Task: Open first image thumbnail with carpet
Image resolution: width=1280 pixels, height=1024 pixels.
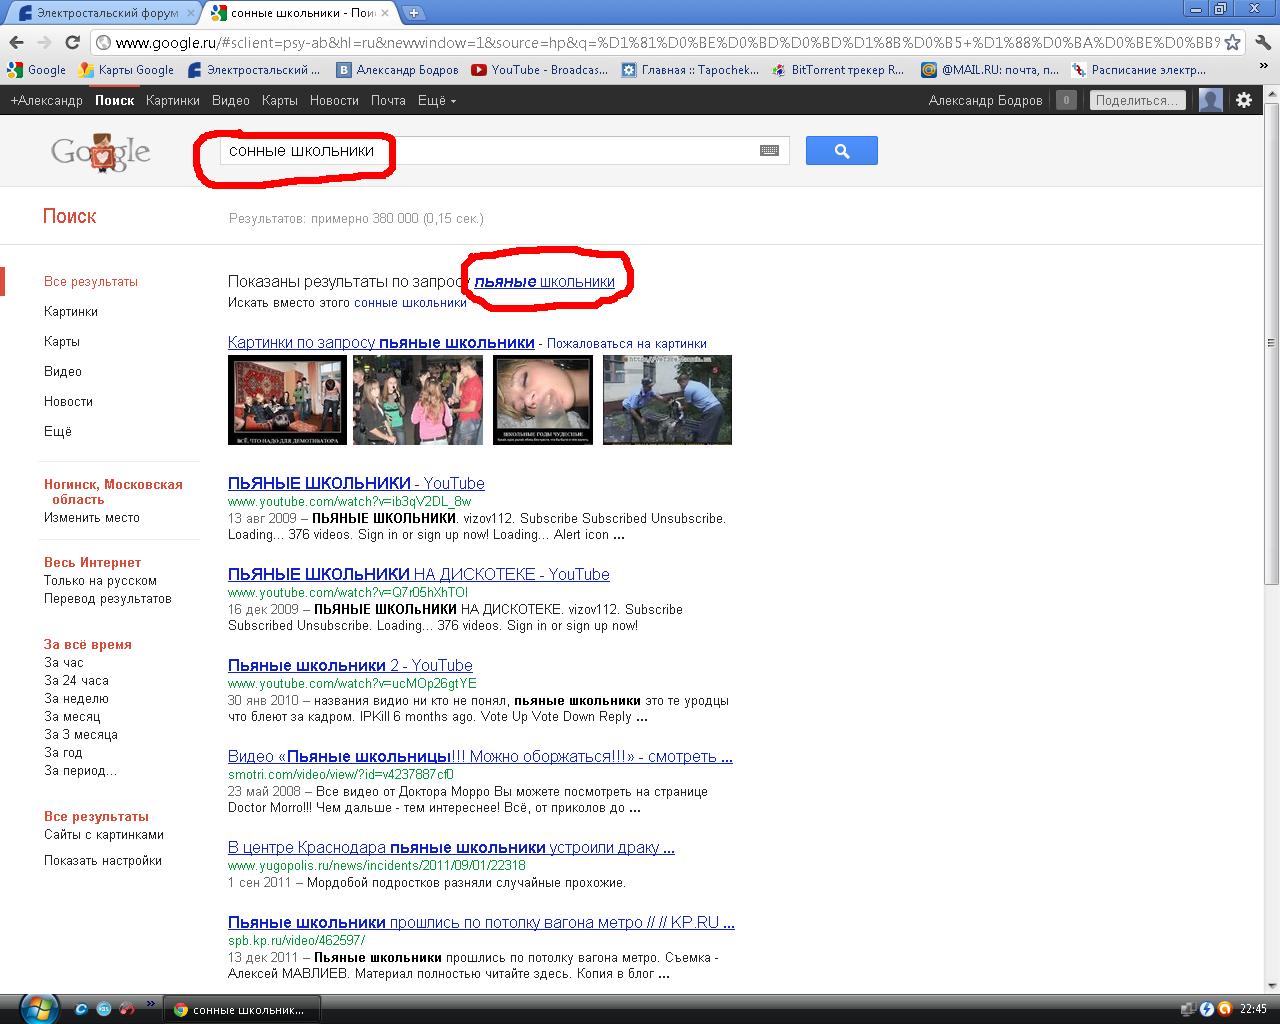Action: (287, 399)
